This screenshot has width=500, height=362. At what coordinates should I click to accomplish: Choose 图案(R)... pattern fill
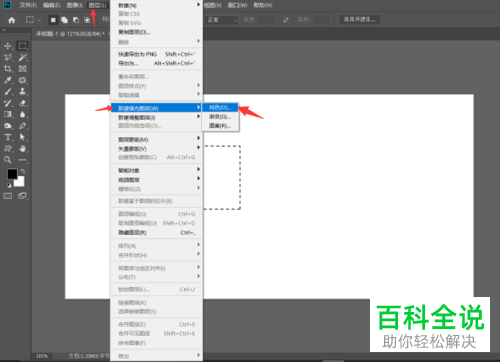(220, 126)
